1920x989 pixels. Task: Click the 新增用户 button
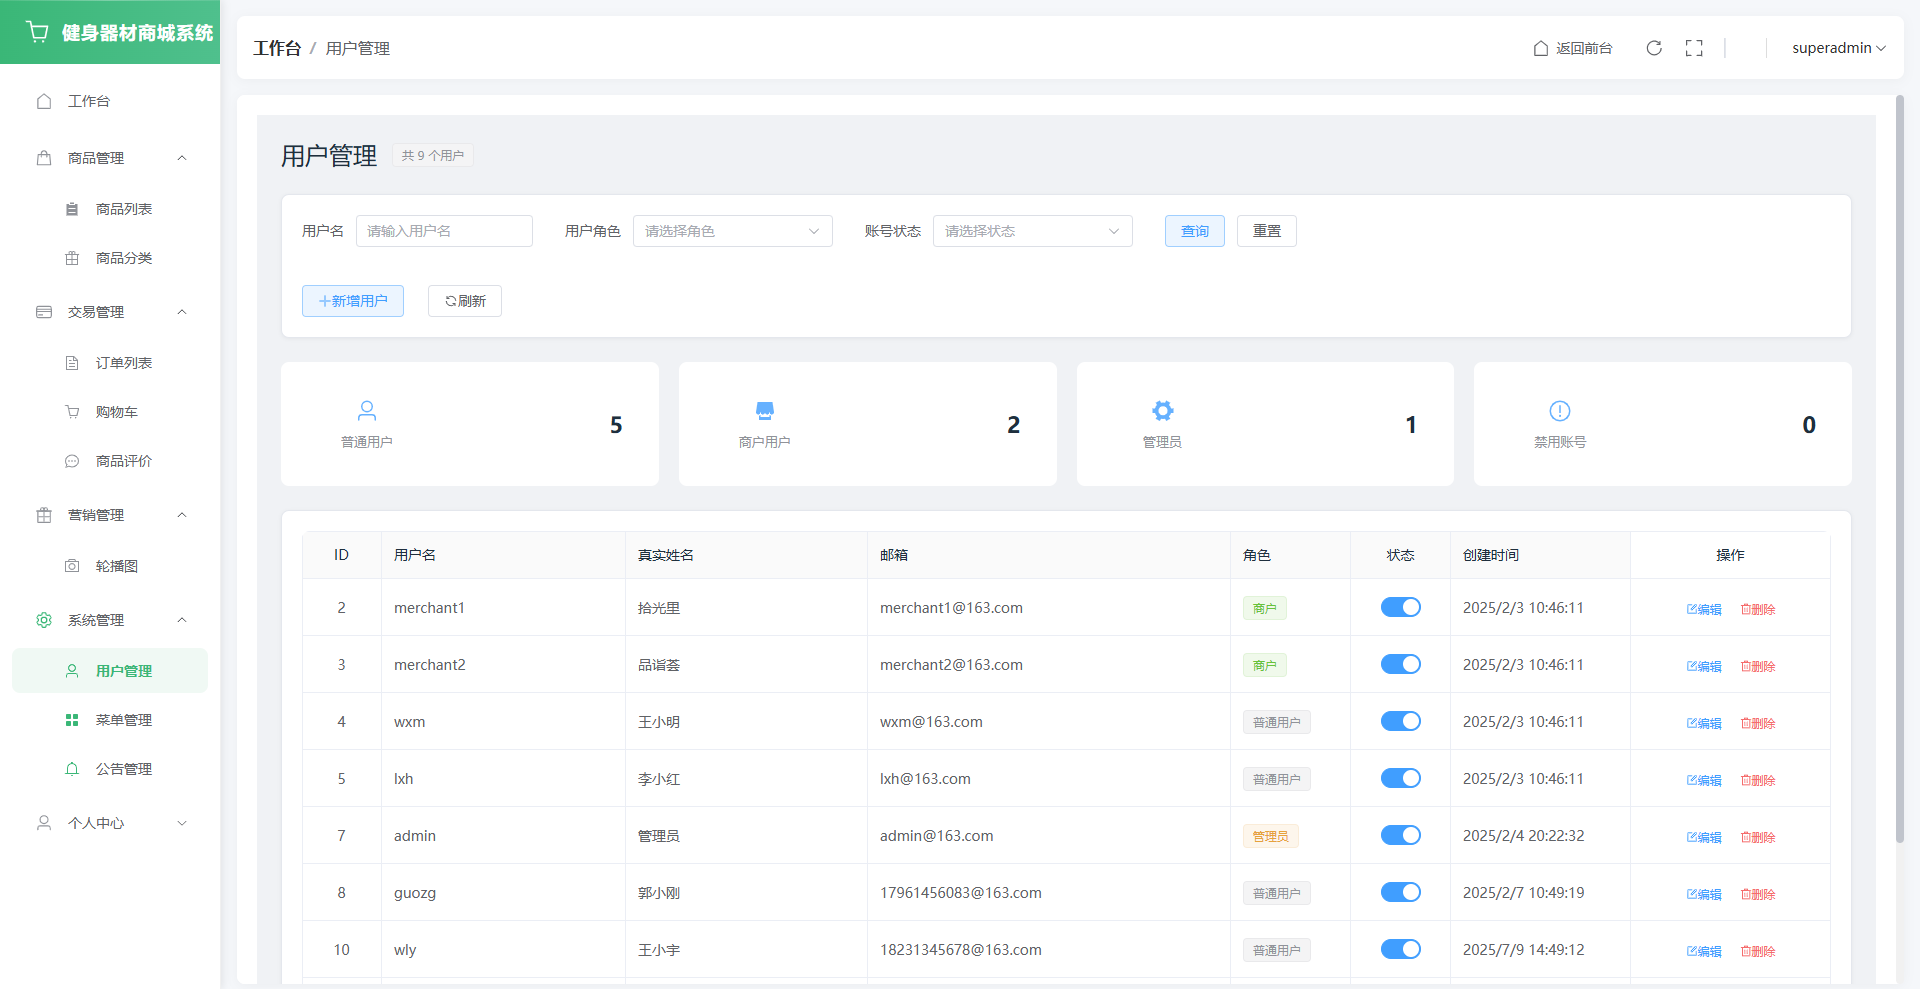coord(353,301)
